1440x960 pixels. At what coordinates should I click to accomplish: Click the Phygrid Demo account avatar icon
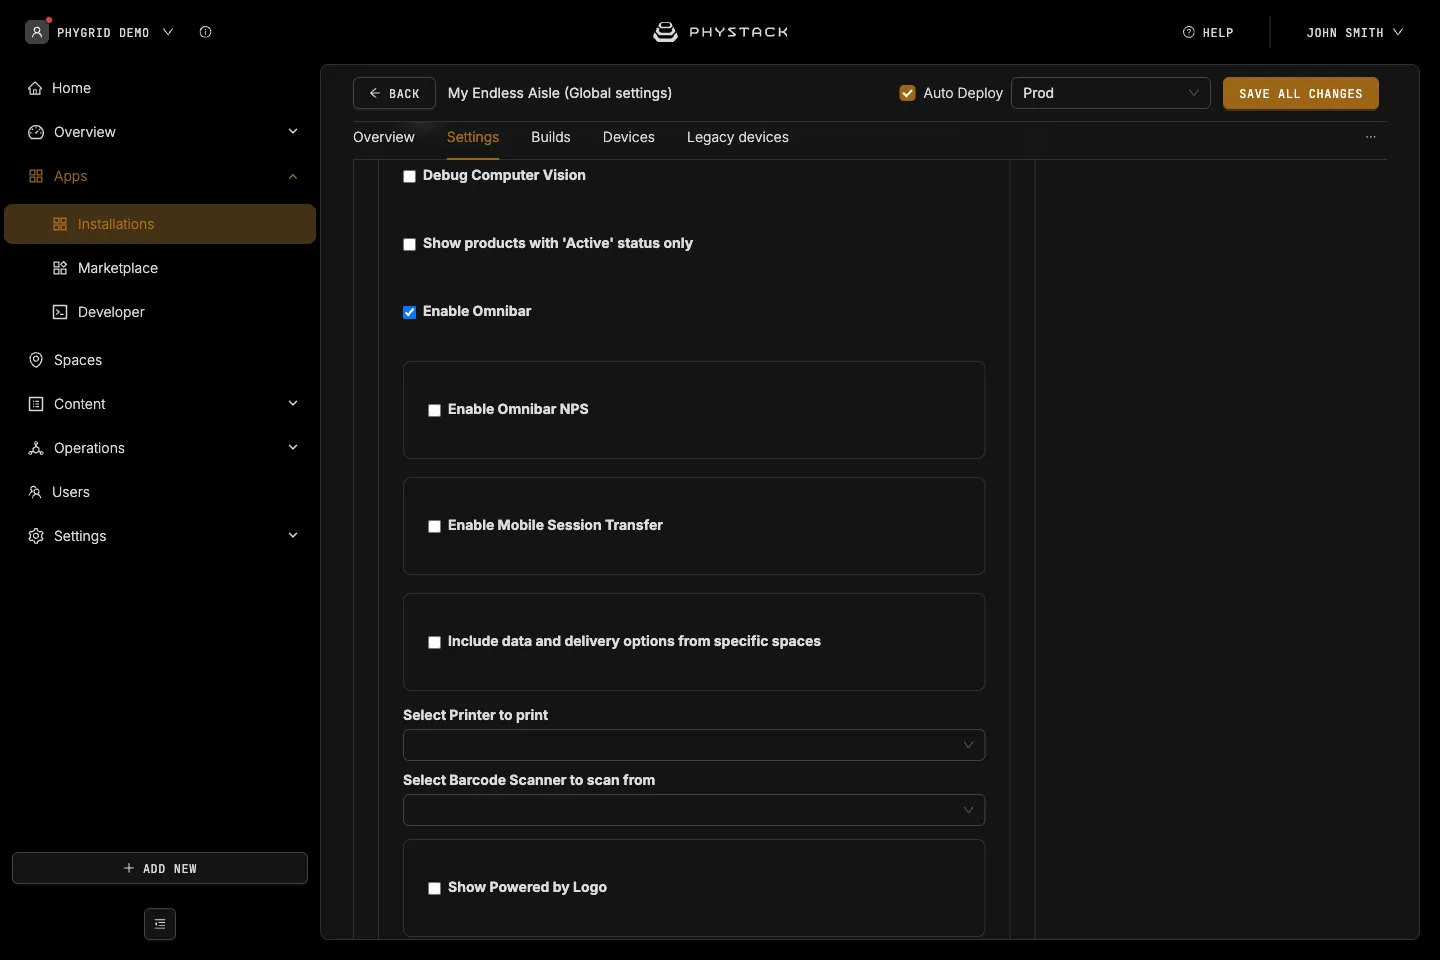[x=37, y=32]
